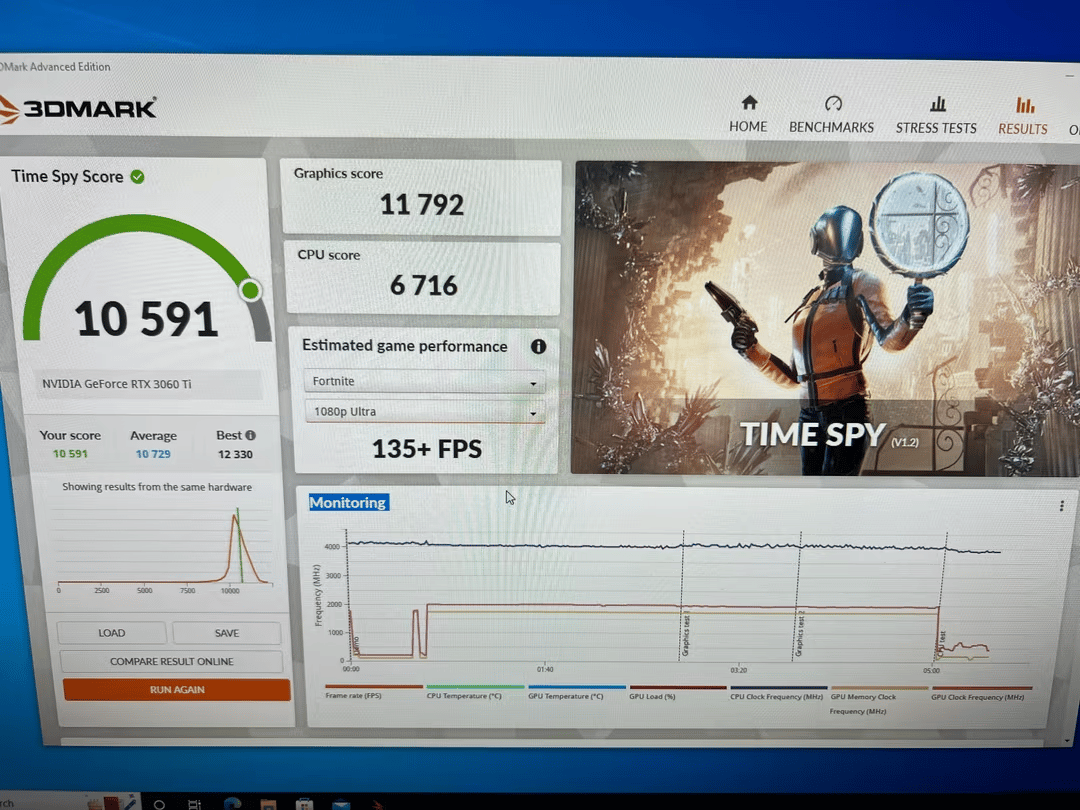Click the score distribution chart

point(164,550)
